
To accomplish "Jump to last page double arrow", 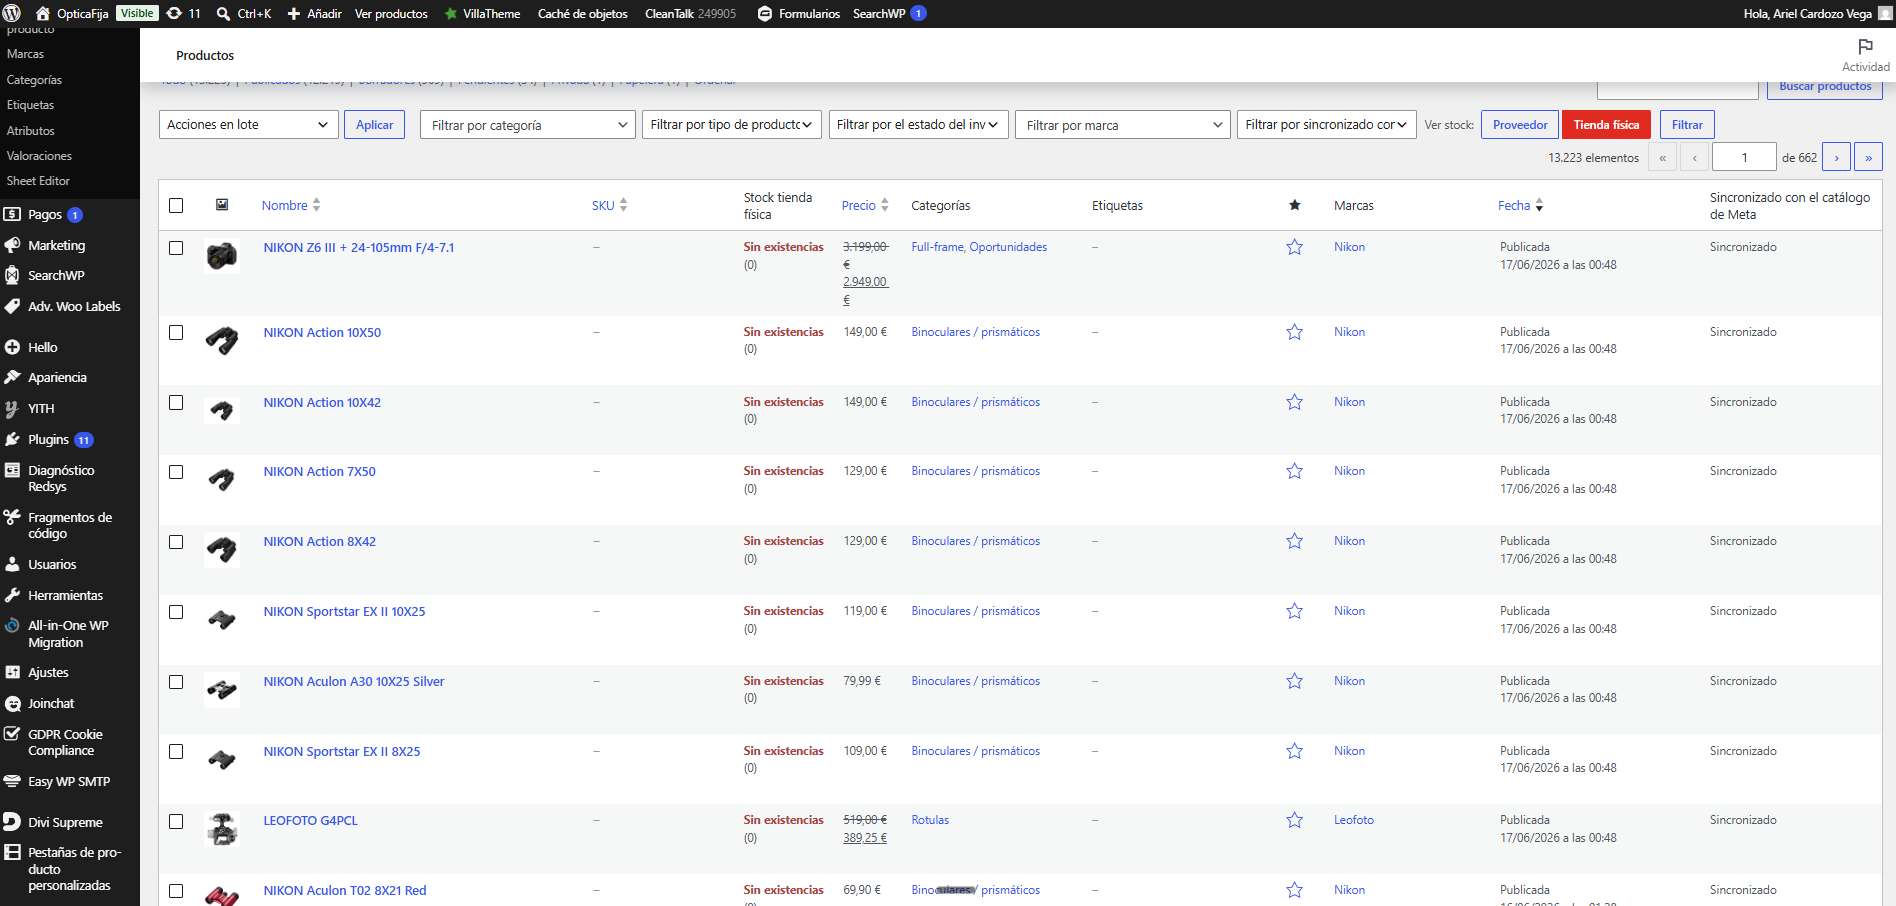I will pos(1868,157).
